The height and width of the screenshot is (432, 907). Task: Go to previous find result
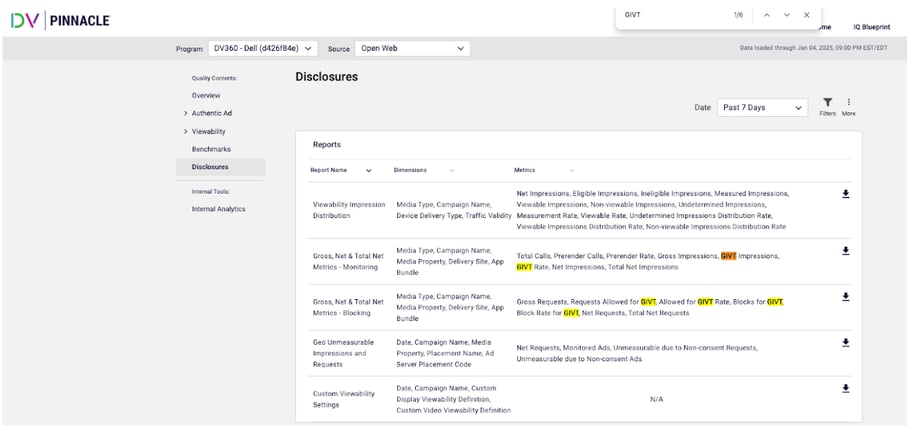pyautogui.click(x=767, y=15)
